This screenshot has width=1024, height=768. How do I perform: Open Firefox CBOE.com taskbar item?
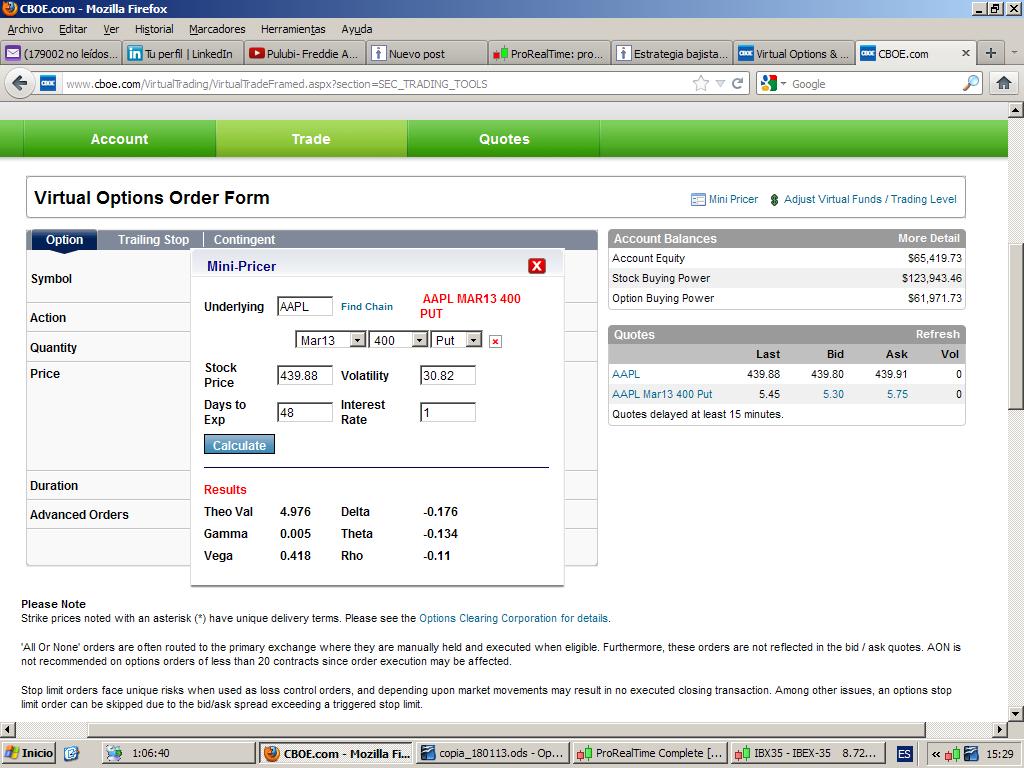coord(336,754)
